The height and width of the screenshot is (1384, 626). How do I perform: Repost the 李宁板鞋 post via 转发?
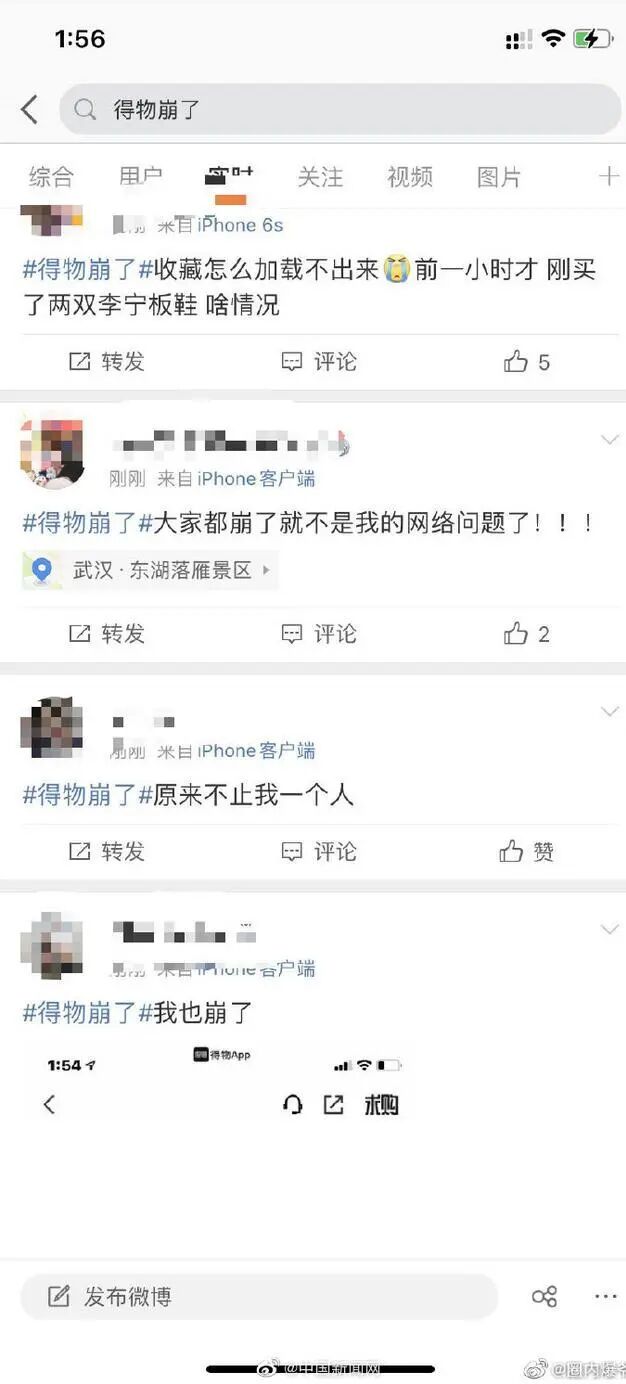(x=107, y=362)
